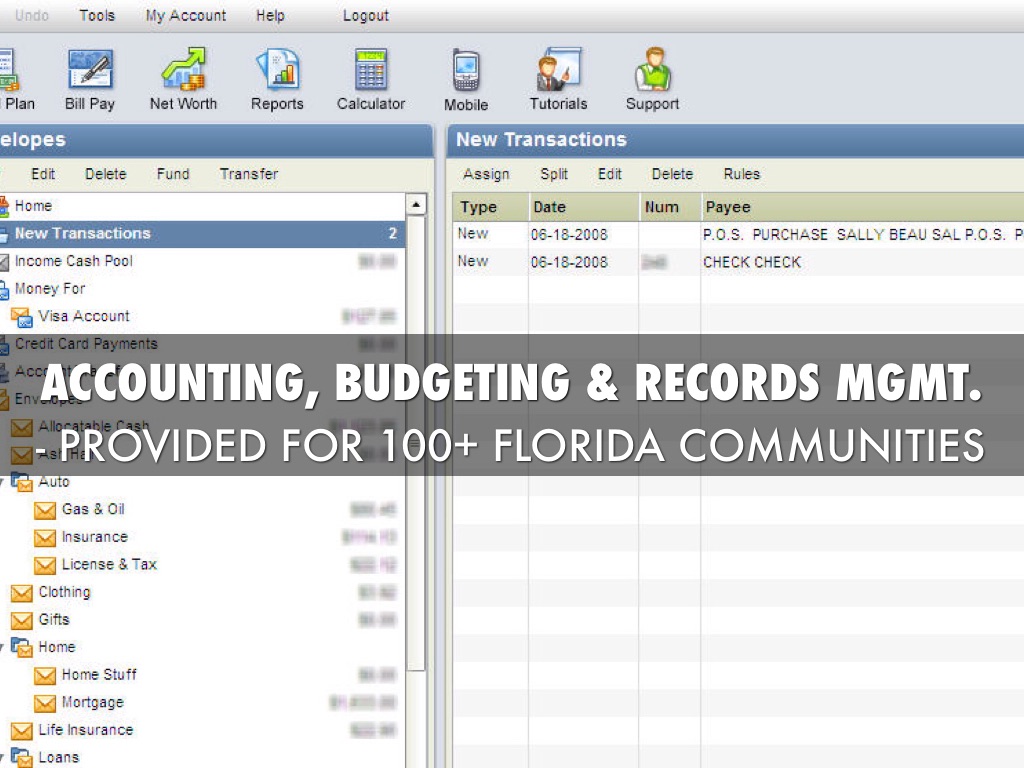Click Split in the transactions toolbar

554,174
